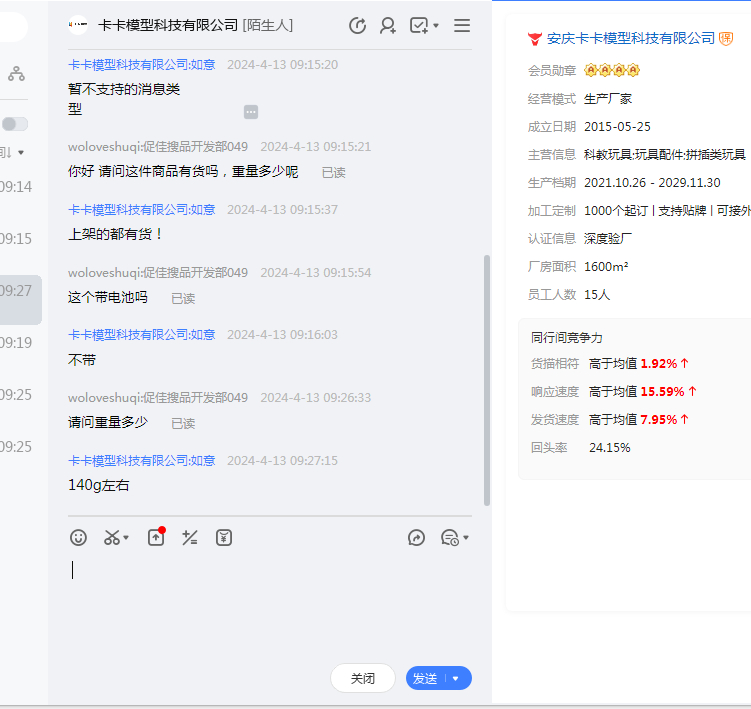Open the calculator icon in chat toolbar

pyautogui.click(x=190, y=538)
